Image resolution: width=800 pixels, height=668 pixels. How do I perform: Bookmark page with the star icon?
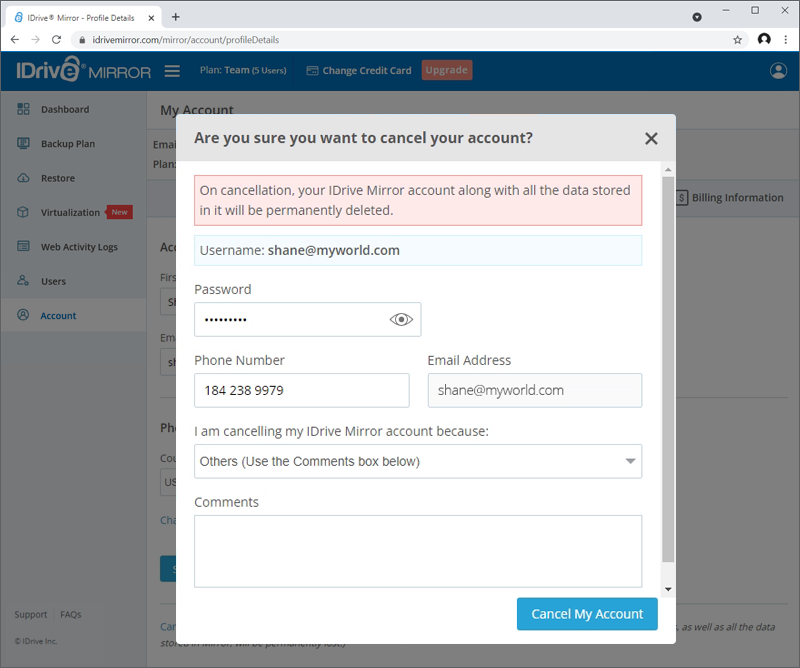click(x=737, y=40)
